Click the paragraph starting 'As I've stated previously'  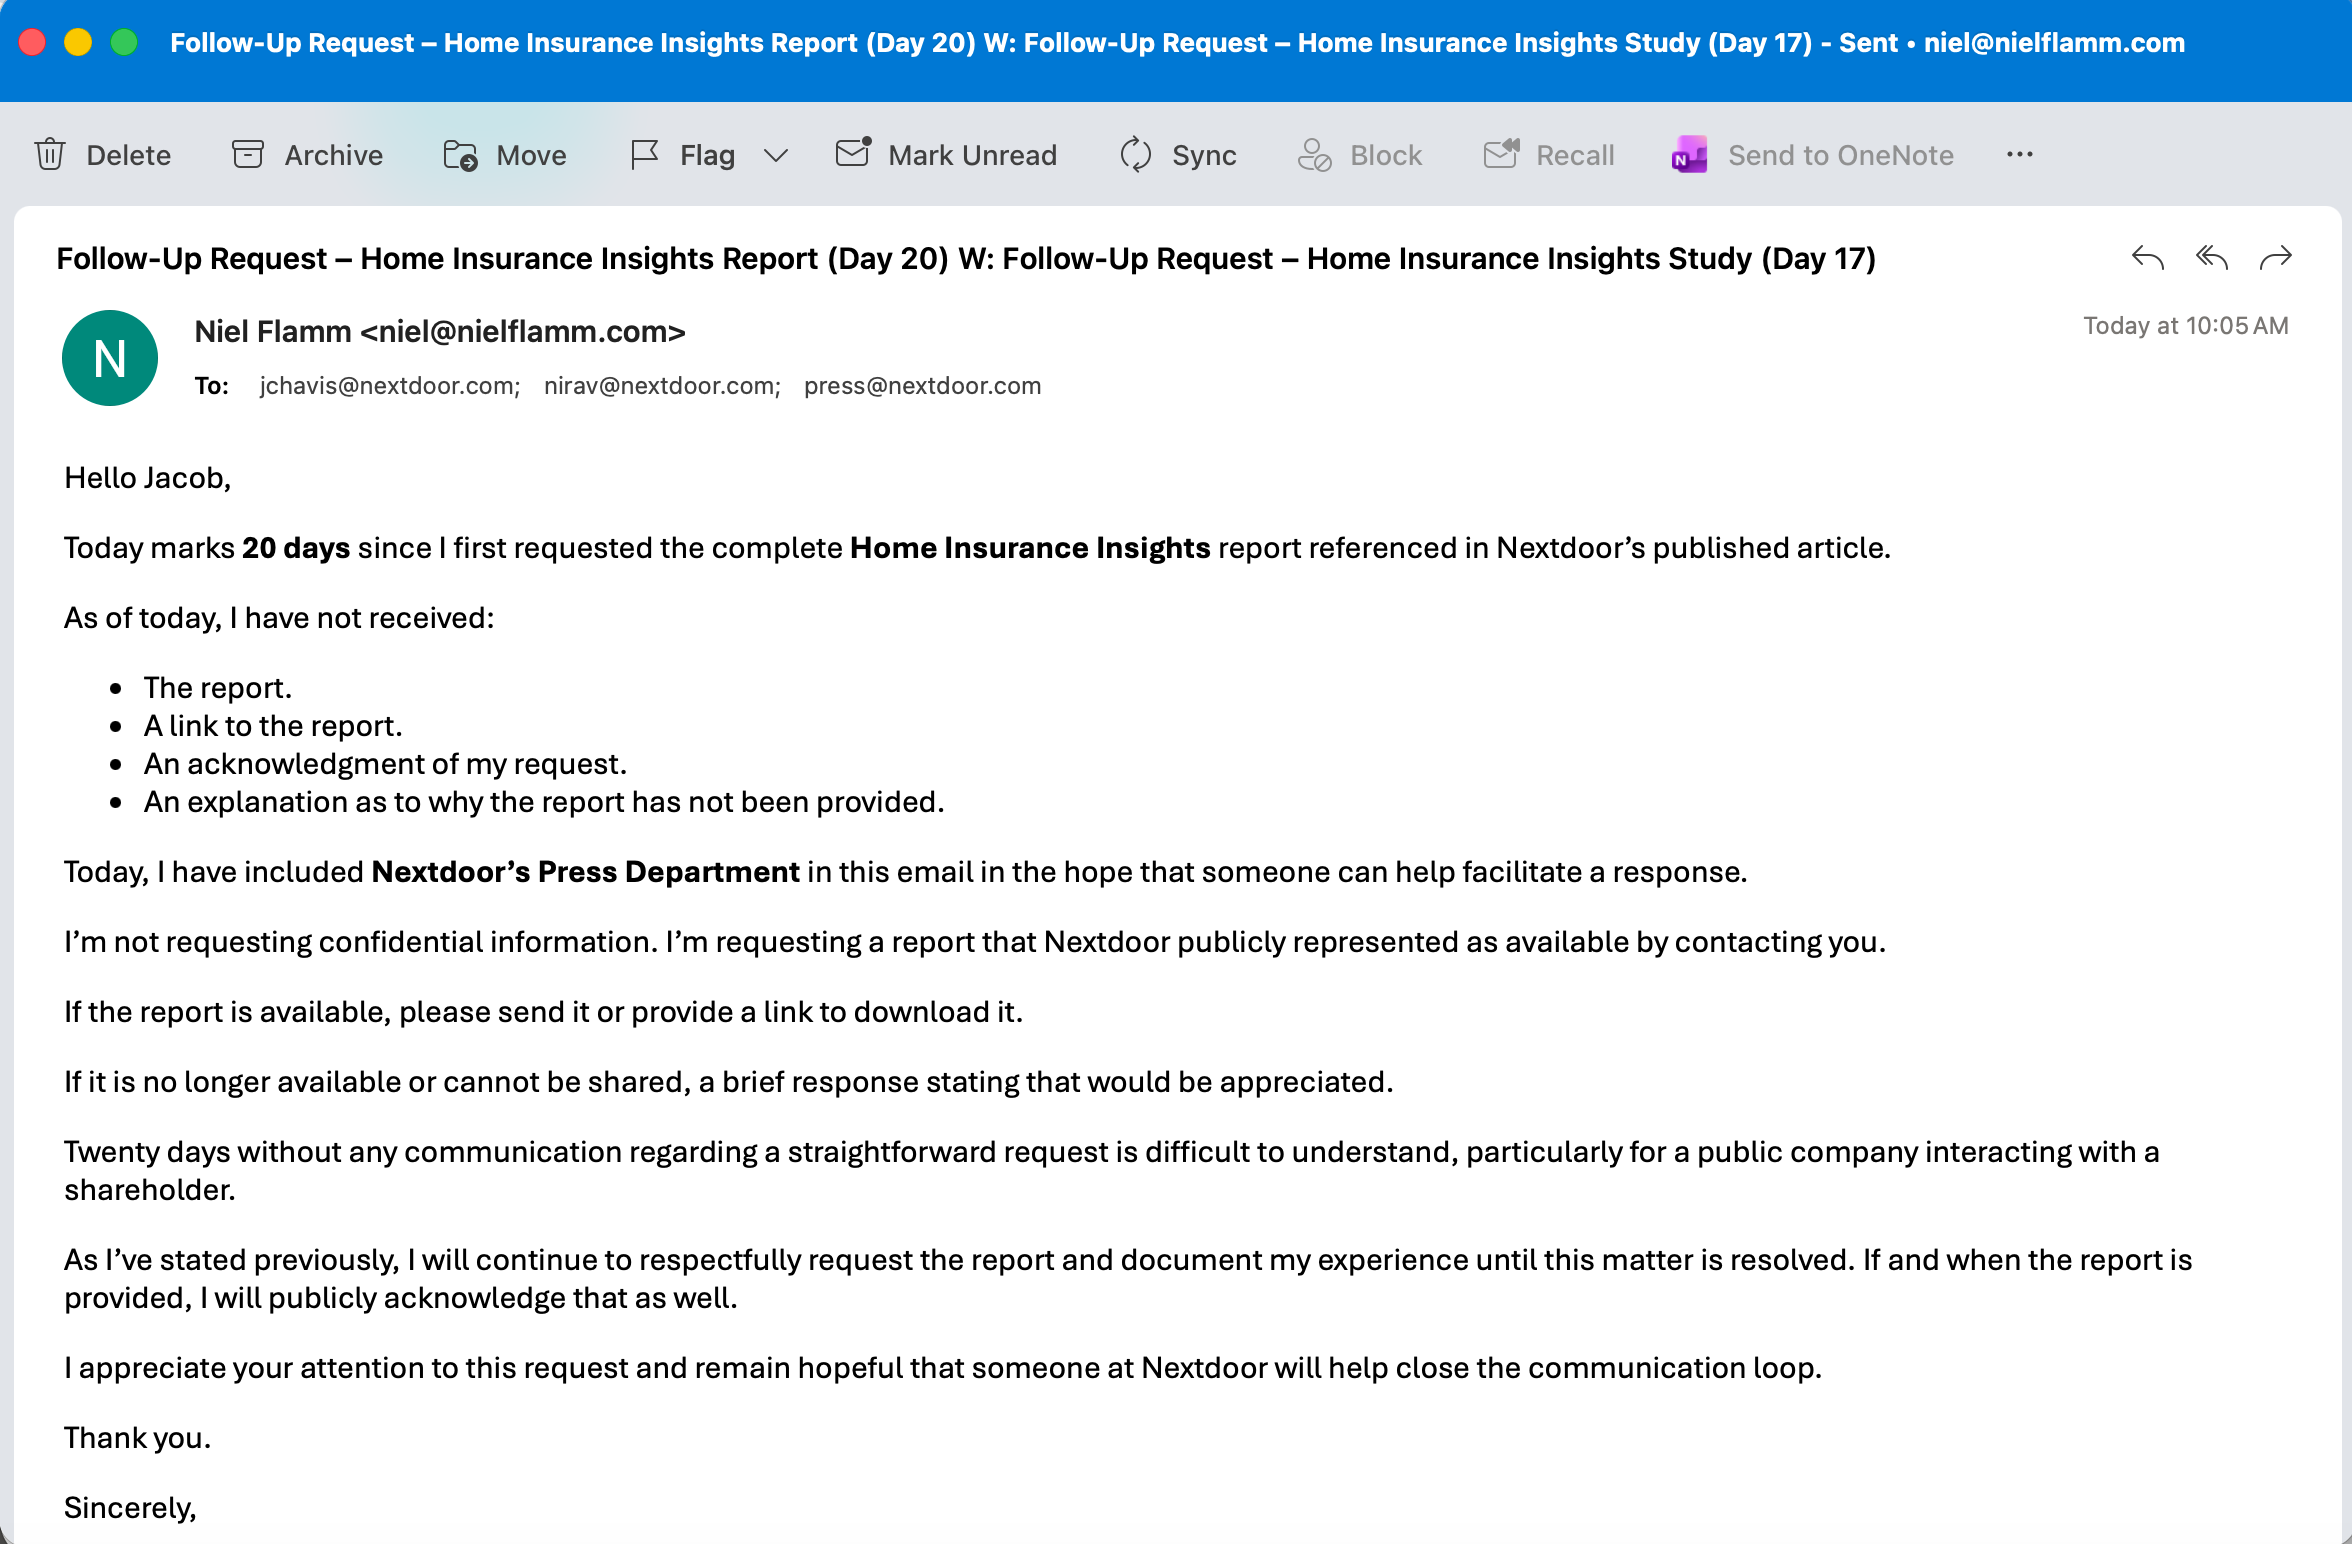click(1128, 1279)
